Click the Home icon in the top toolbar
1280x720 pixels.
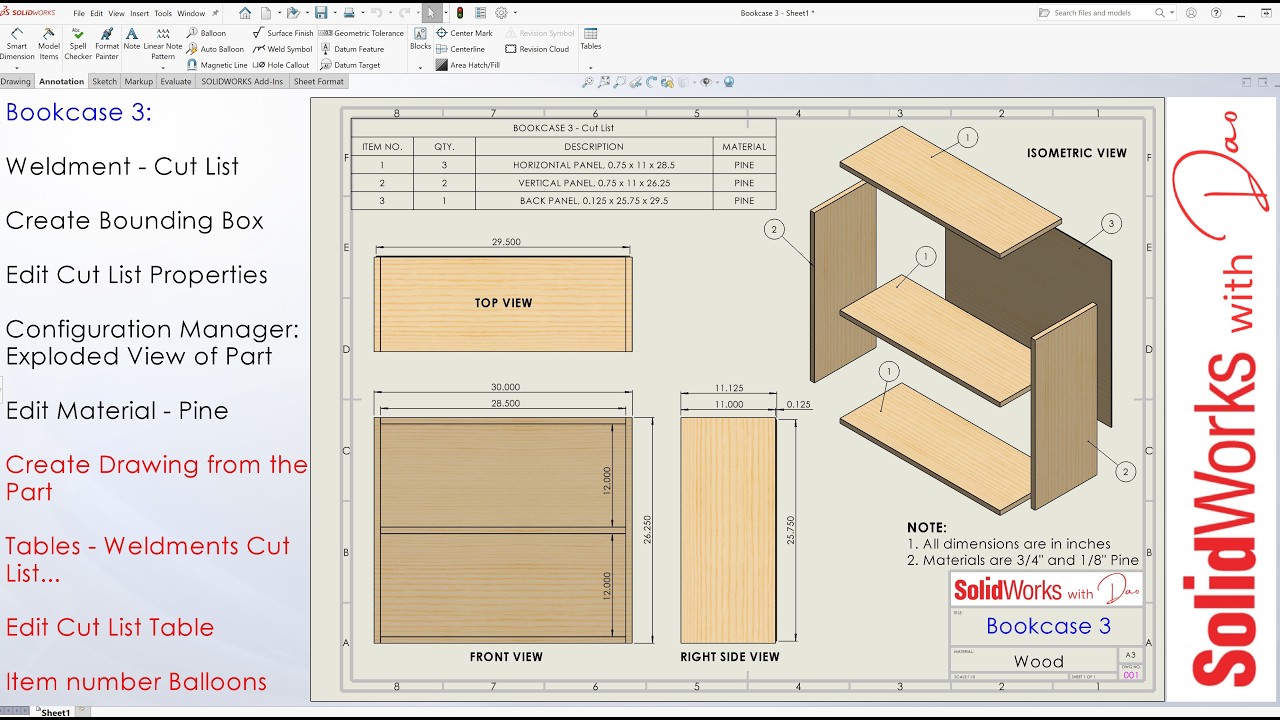pos(245,13)
